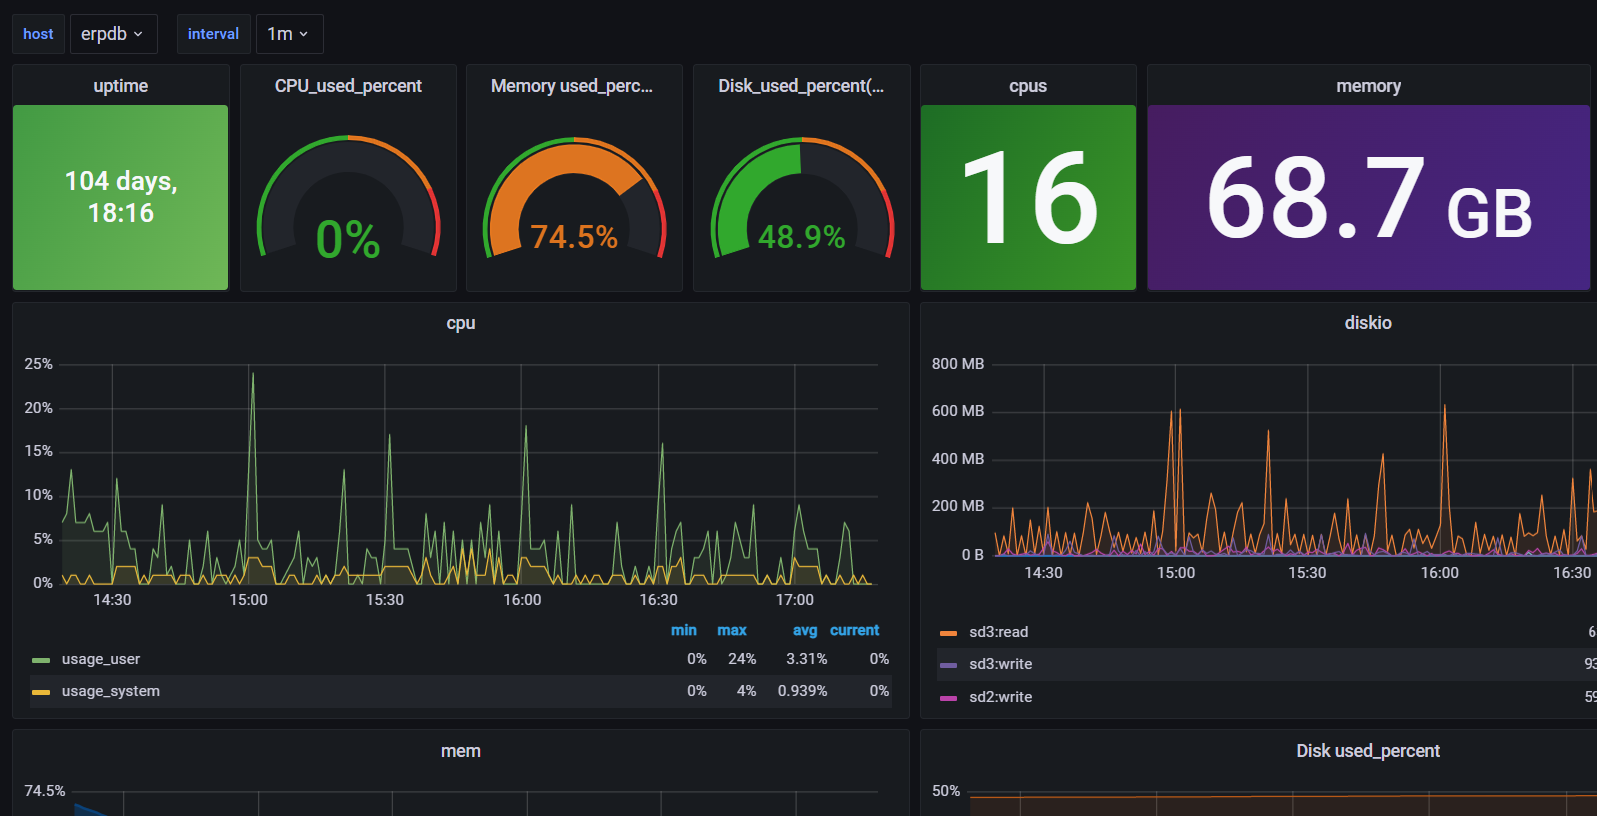
Task: Open the host erpdb dropdown
Action: [113, 34]
